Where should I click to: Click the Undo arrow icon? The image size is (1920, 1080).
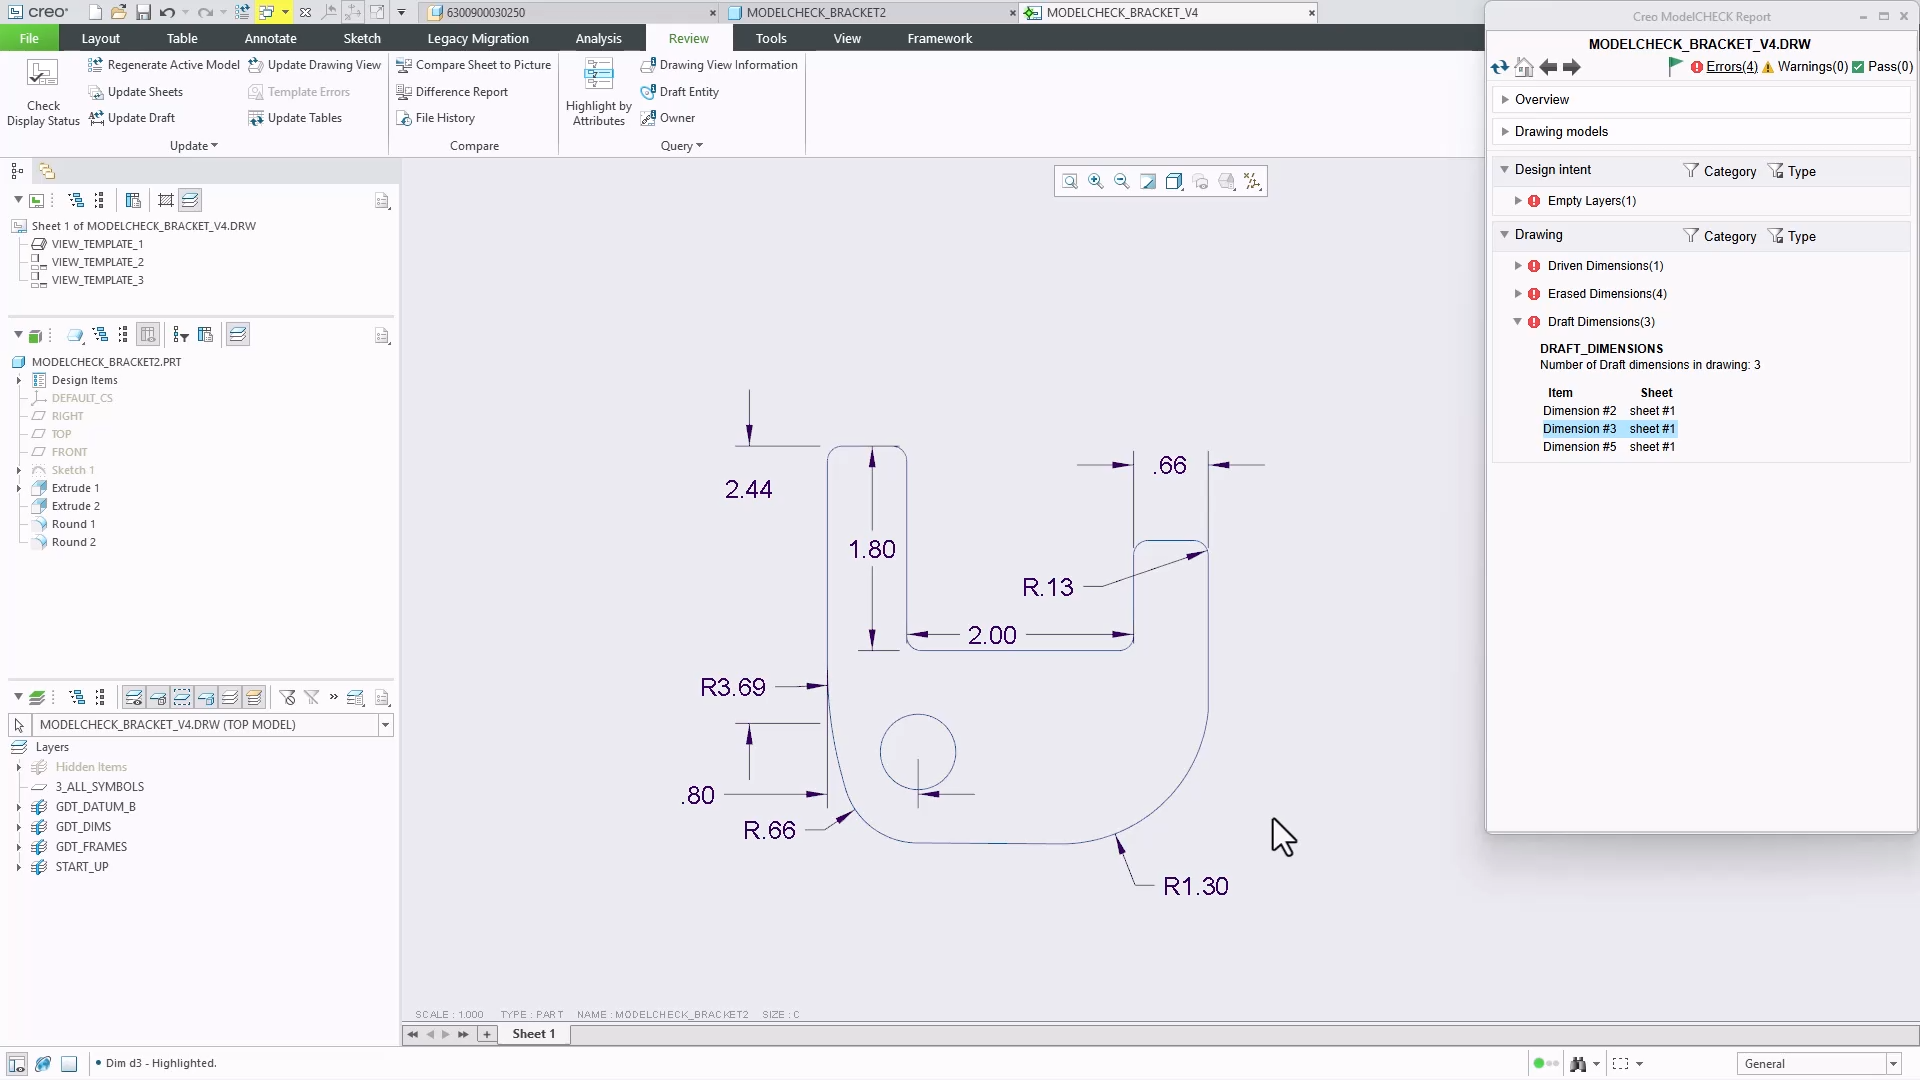coord(167,12)
